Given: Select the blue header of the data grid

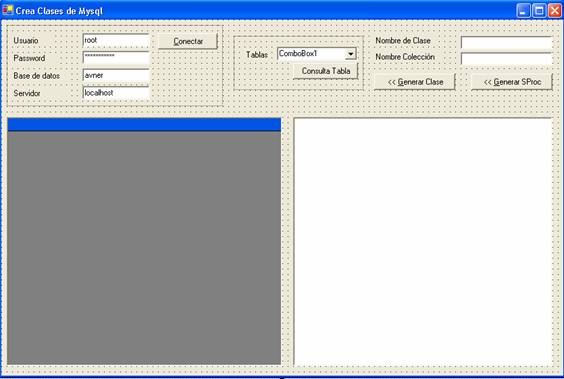Looking at the screenshot, I should click(x=144, y=124).
